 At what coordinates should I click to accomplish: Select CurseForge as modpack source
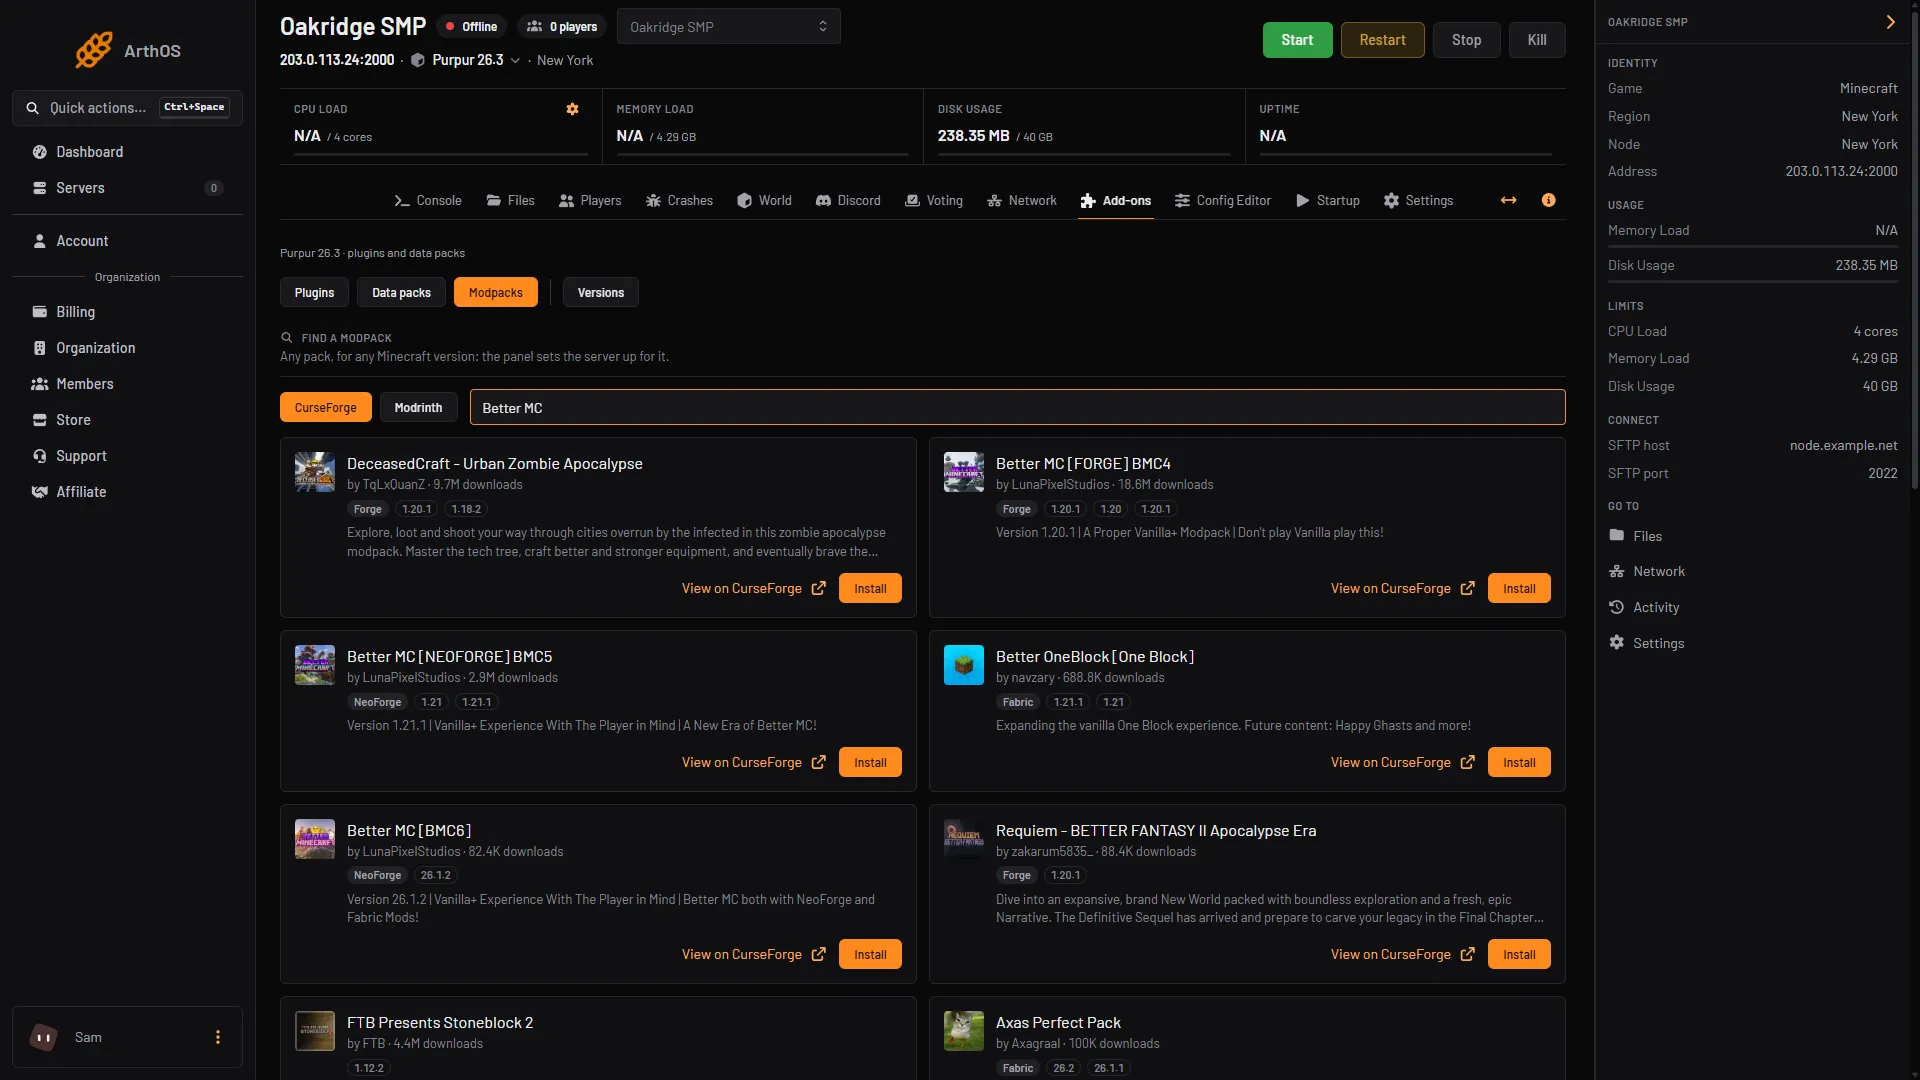326,407
